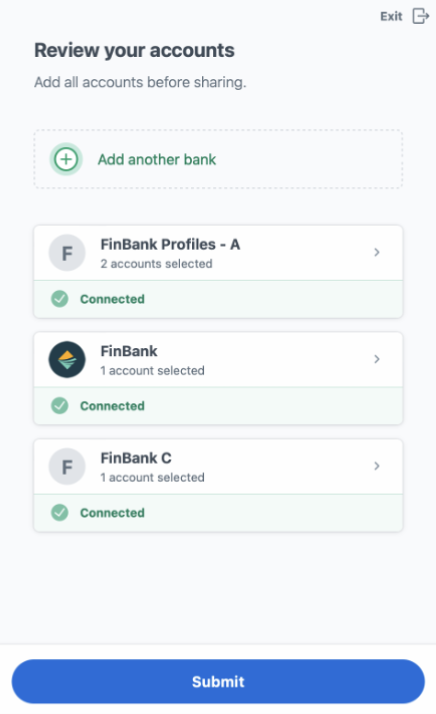
Task: Click 2 accounts selected text
Action: pos(156,264)
